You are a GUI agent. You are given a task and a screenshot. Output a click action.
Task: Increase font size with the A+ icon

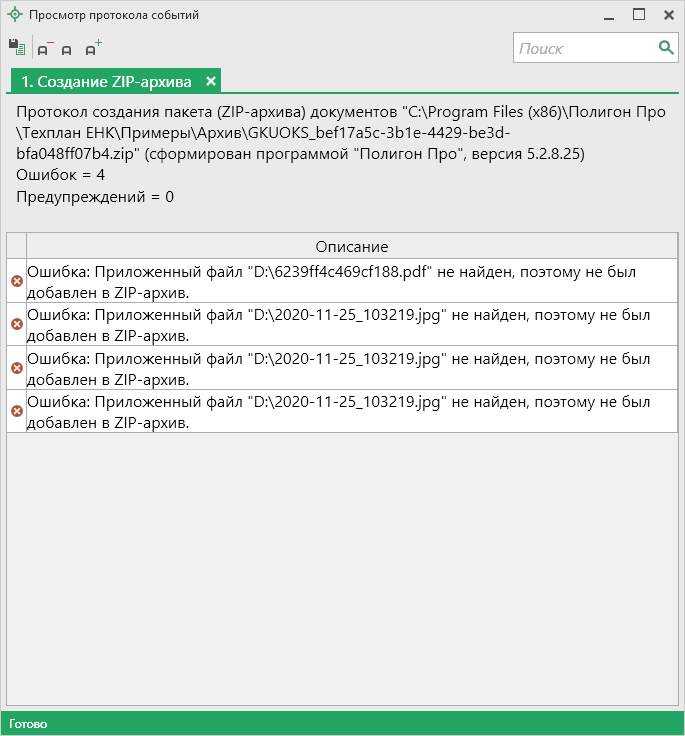(92, 48)
